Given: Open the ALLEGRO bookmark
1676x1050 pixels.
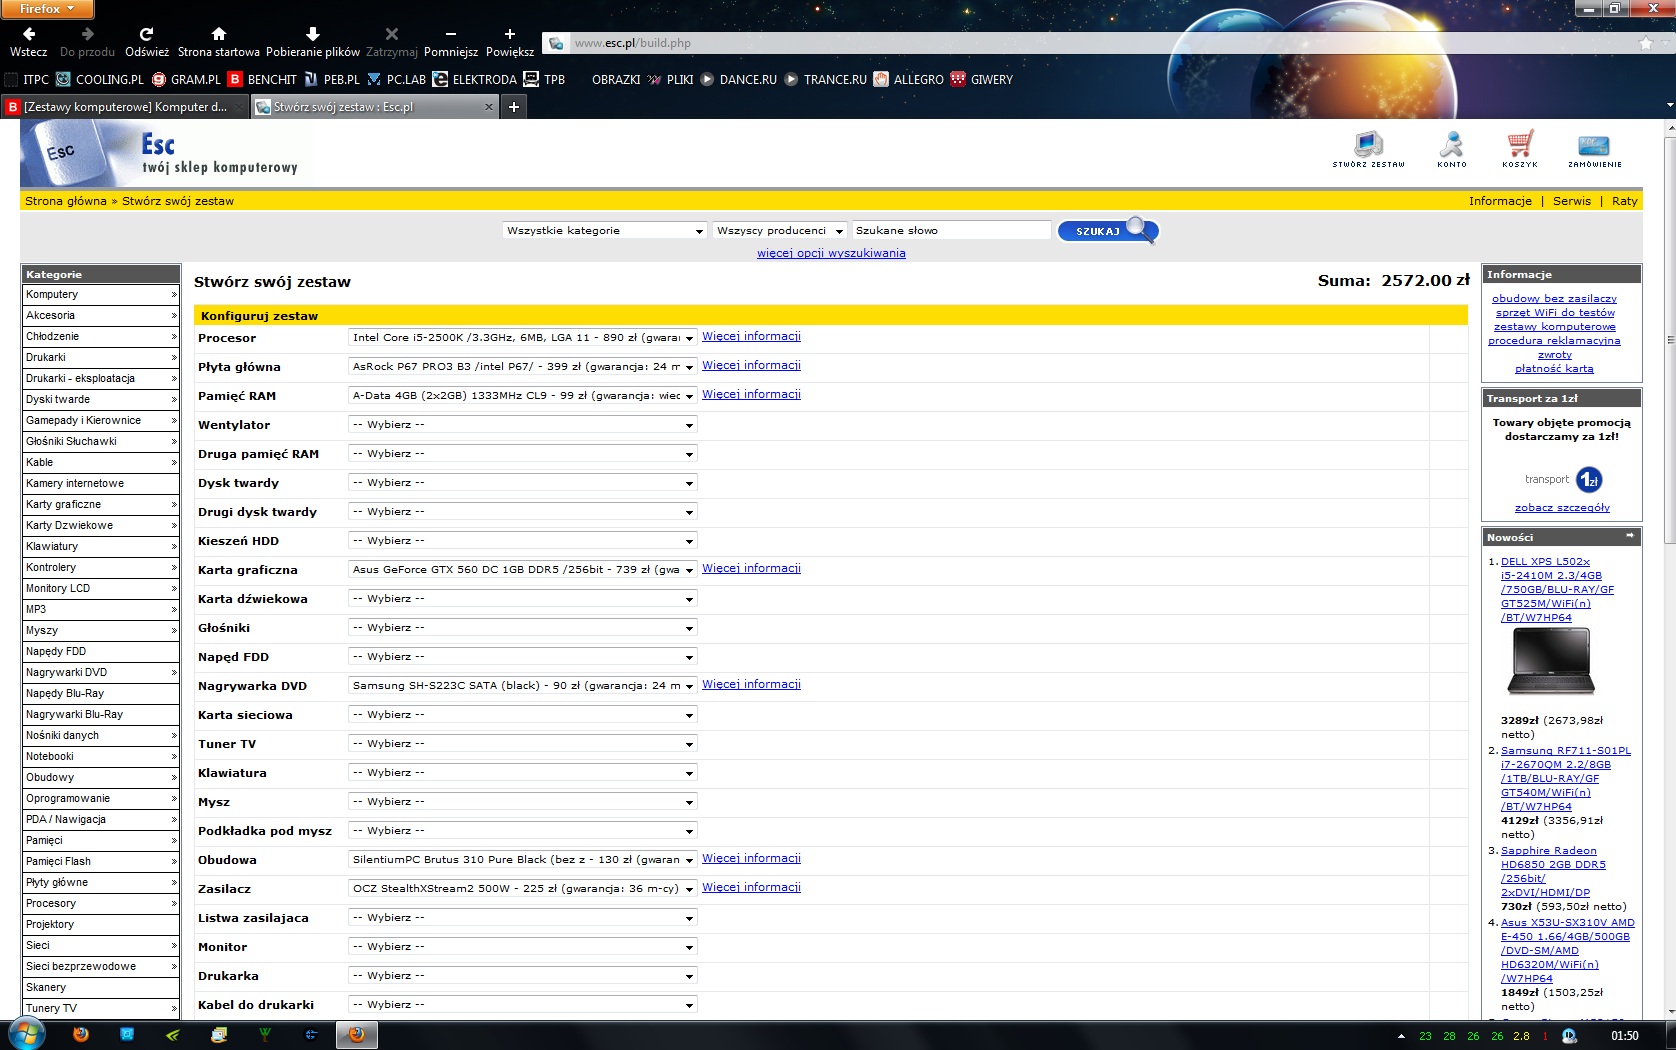Looking at the screenshot, I should point(908,80).
